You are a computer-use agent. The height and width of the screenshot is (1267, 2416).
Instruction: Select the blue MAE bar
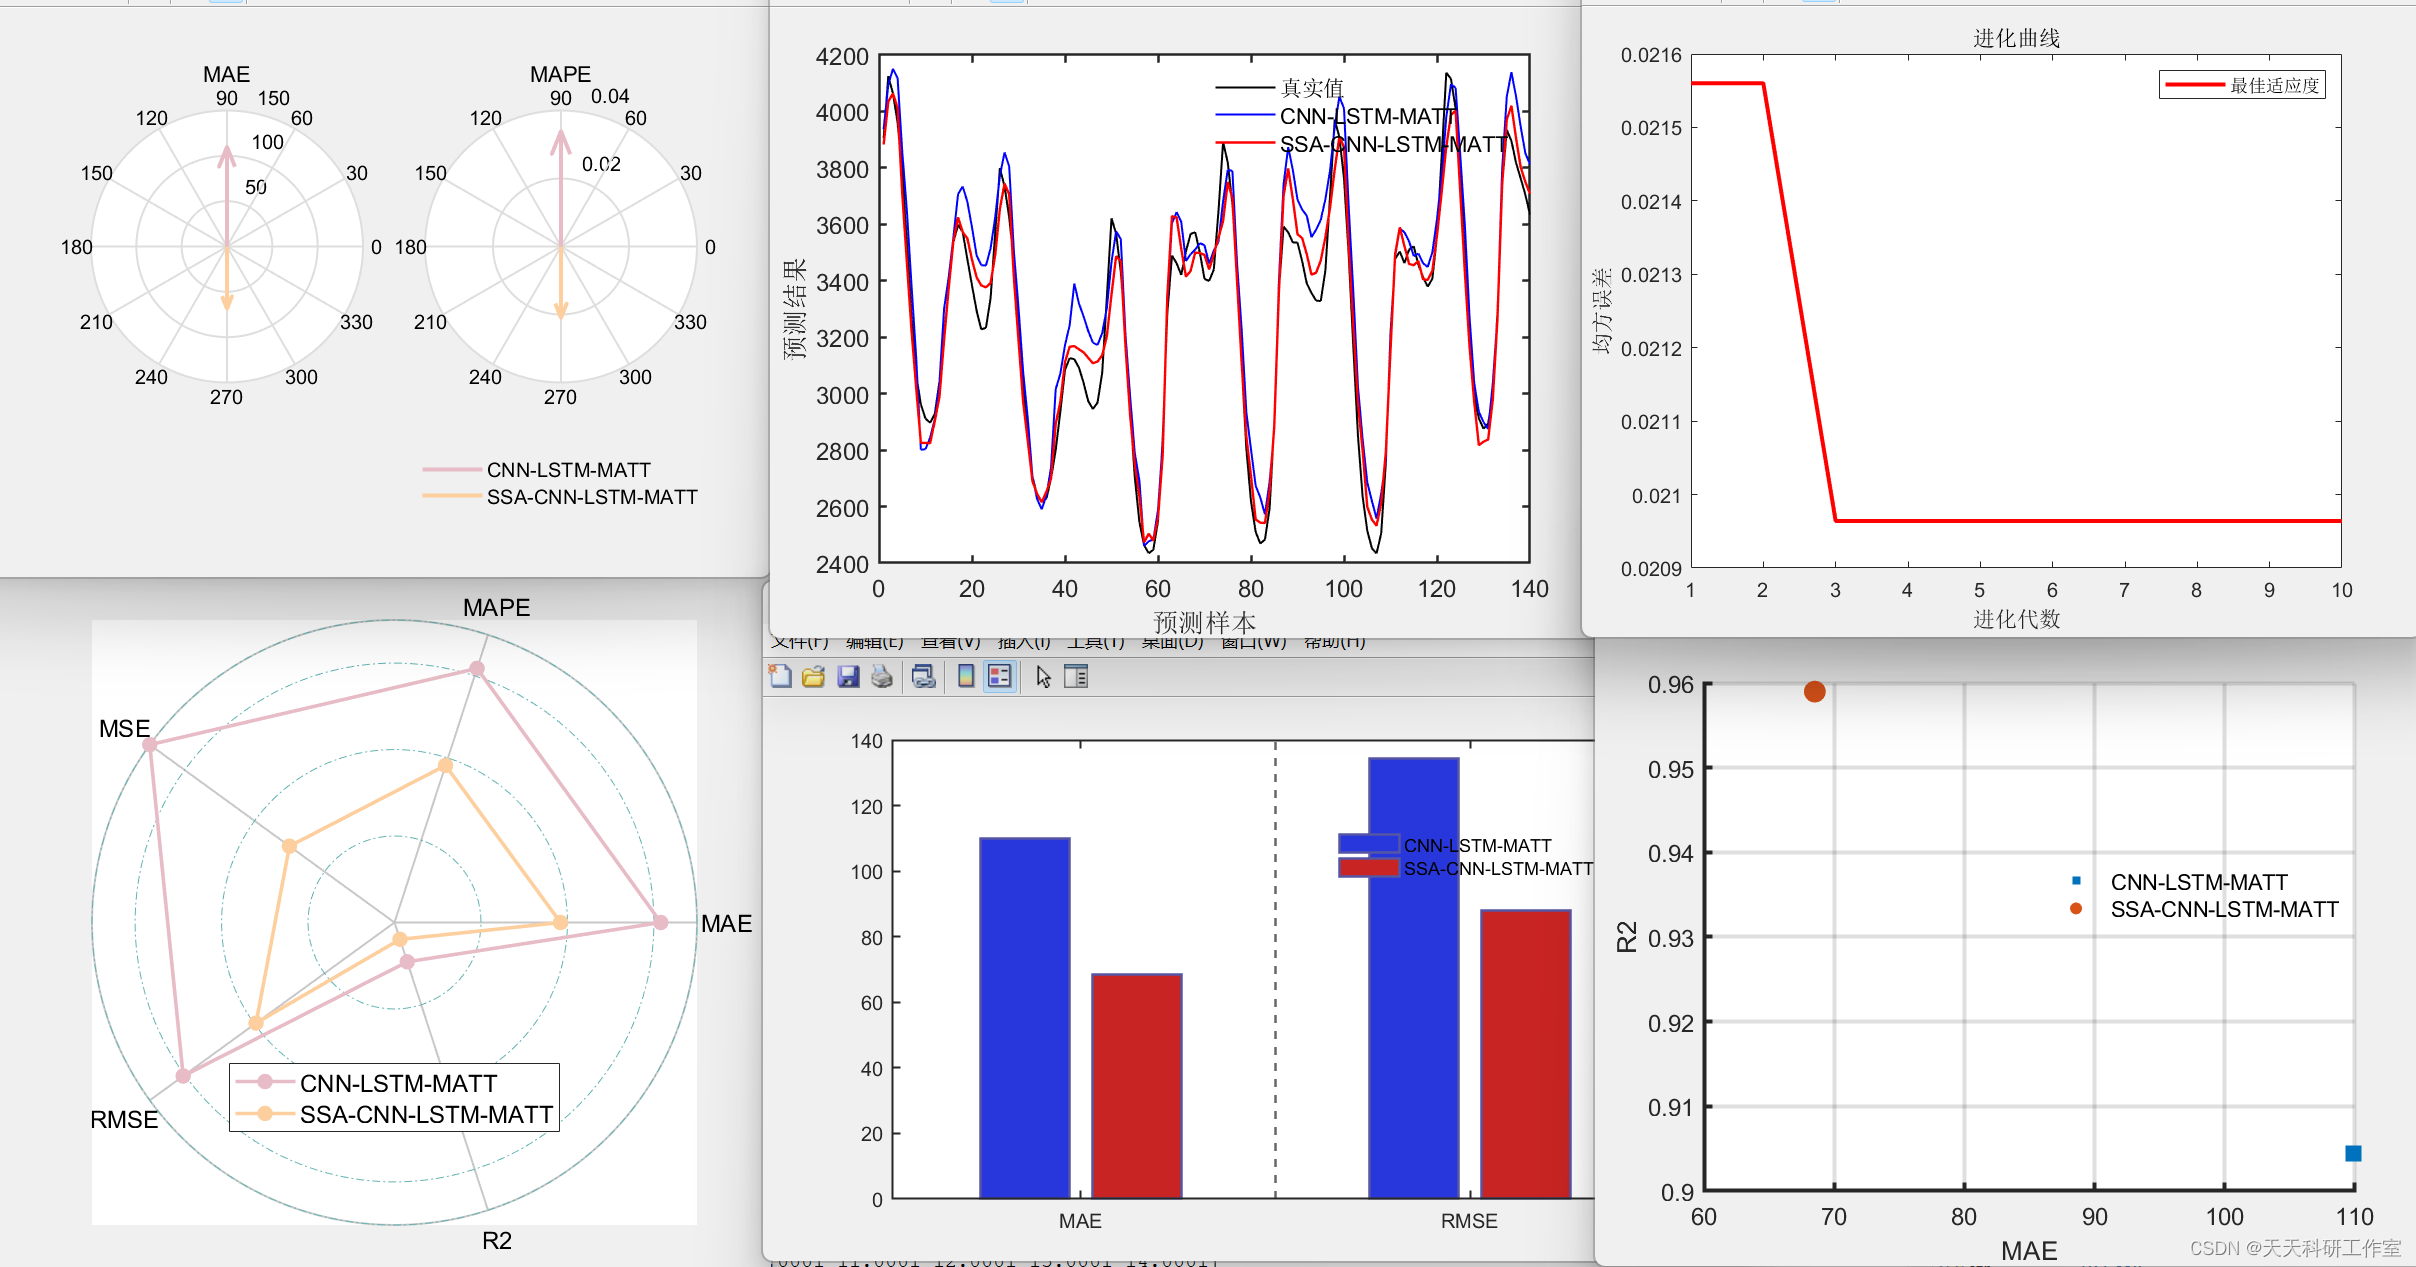[x=1025, y=1018]
